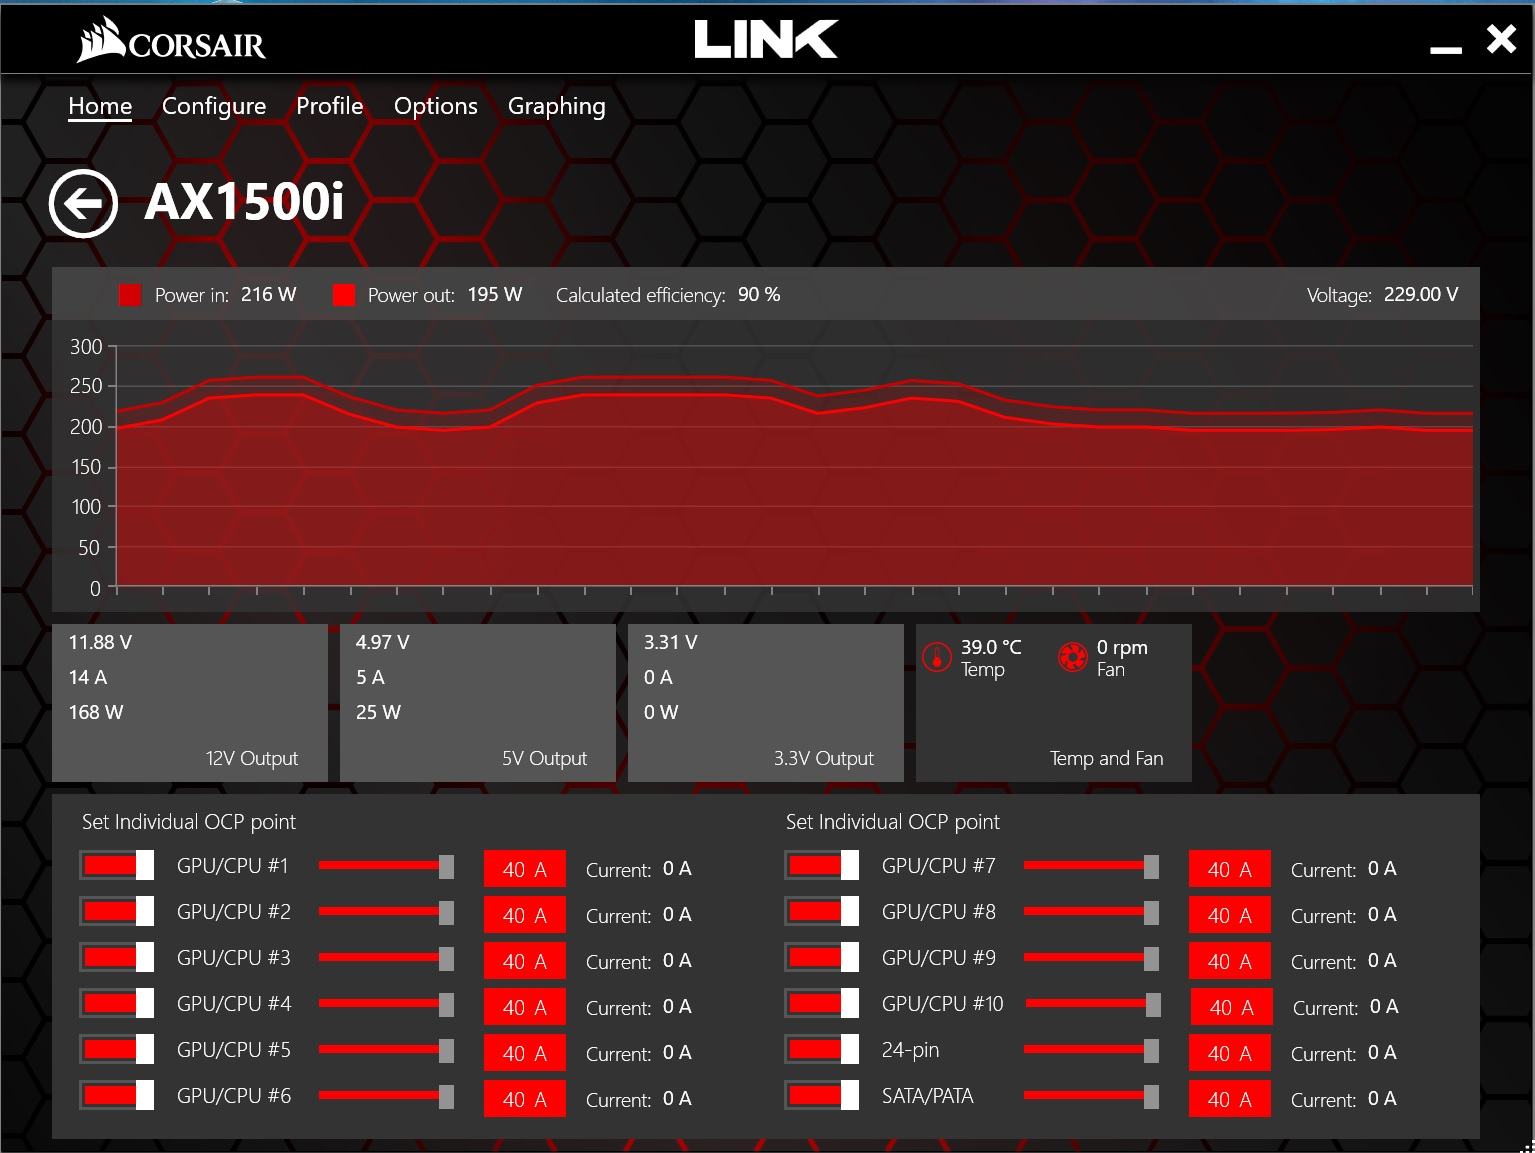This screenshot has width=1535, height=1153.
Task: Click the 40 A field for GPU/CPU #3
Action: [525, 961]
